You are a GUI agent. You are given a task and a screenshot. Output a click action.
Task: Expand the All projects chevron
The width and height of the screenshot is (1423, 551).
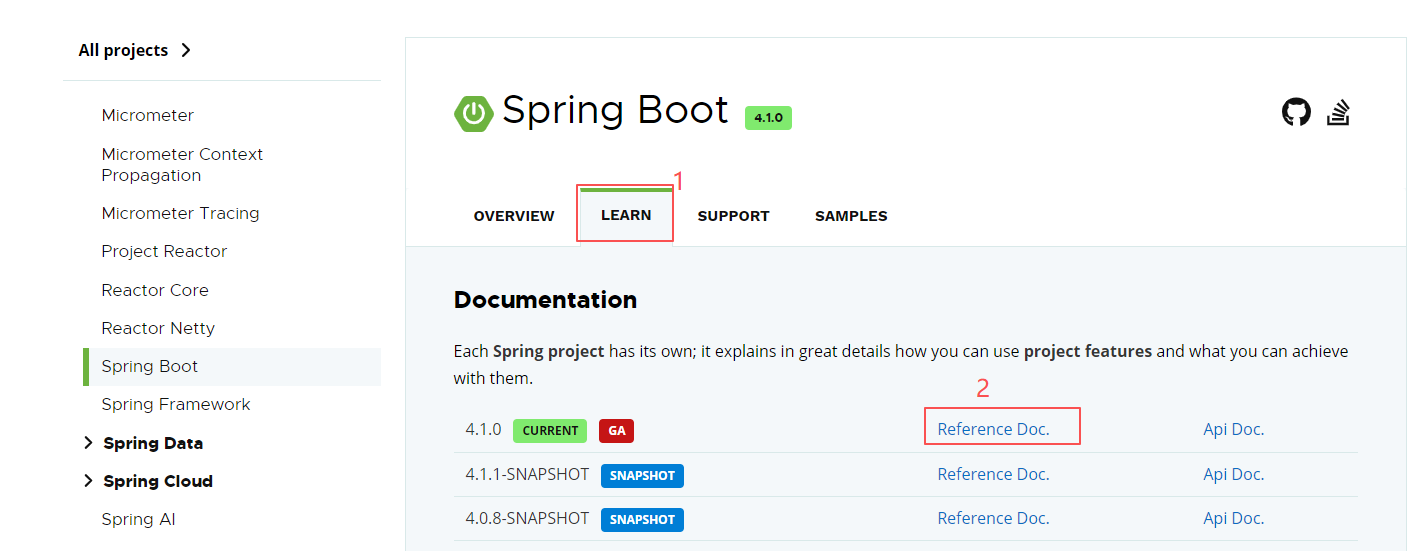(186, 50)
